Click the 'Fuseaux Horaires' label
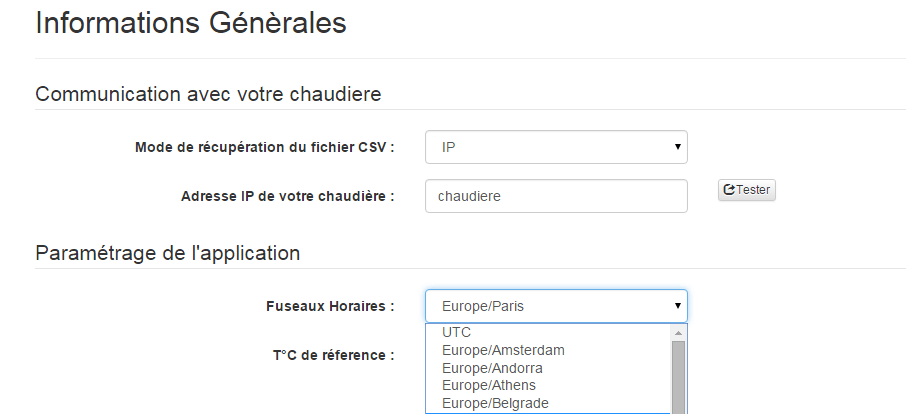The width and height of the screenshot is (906, 414). pyautogui.click(x=320, y=306)
